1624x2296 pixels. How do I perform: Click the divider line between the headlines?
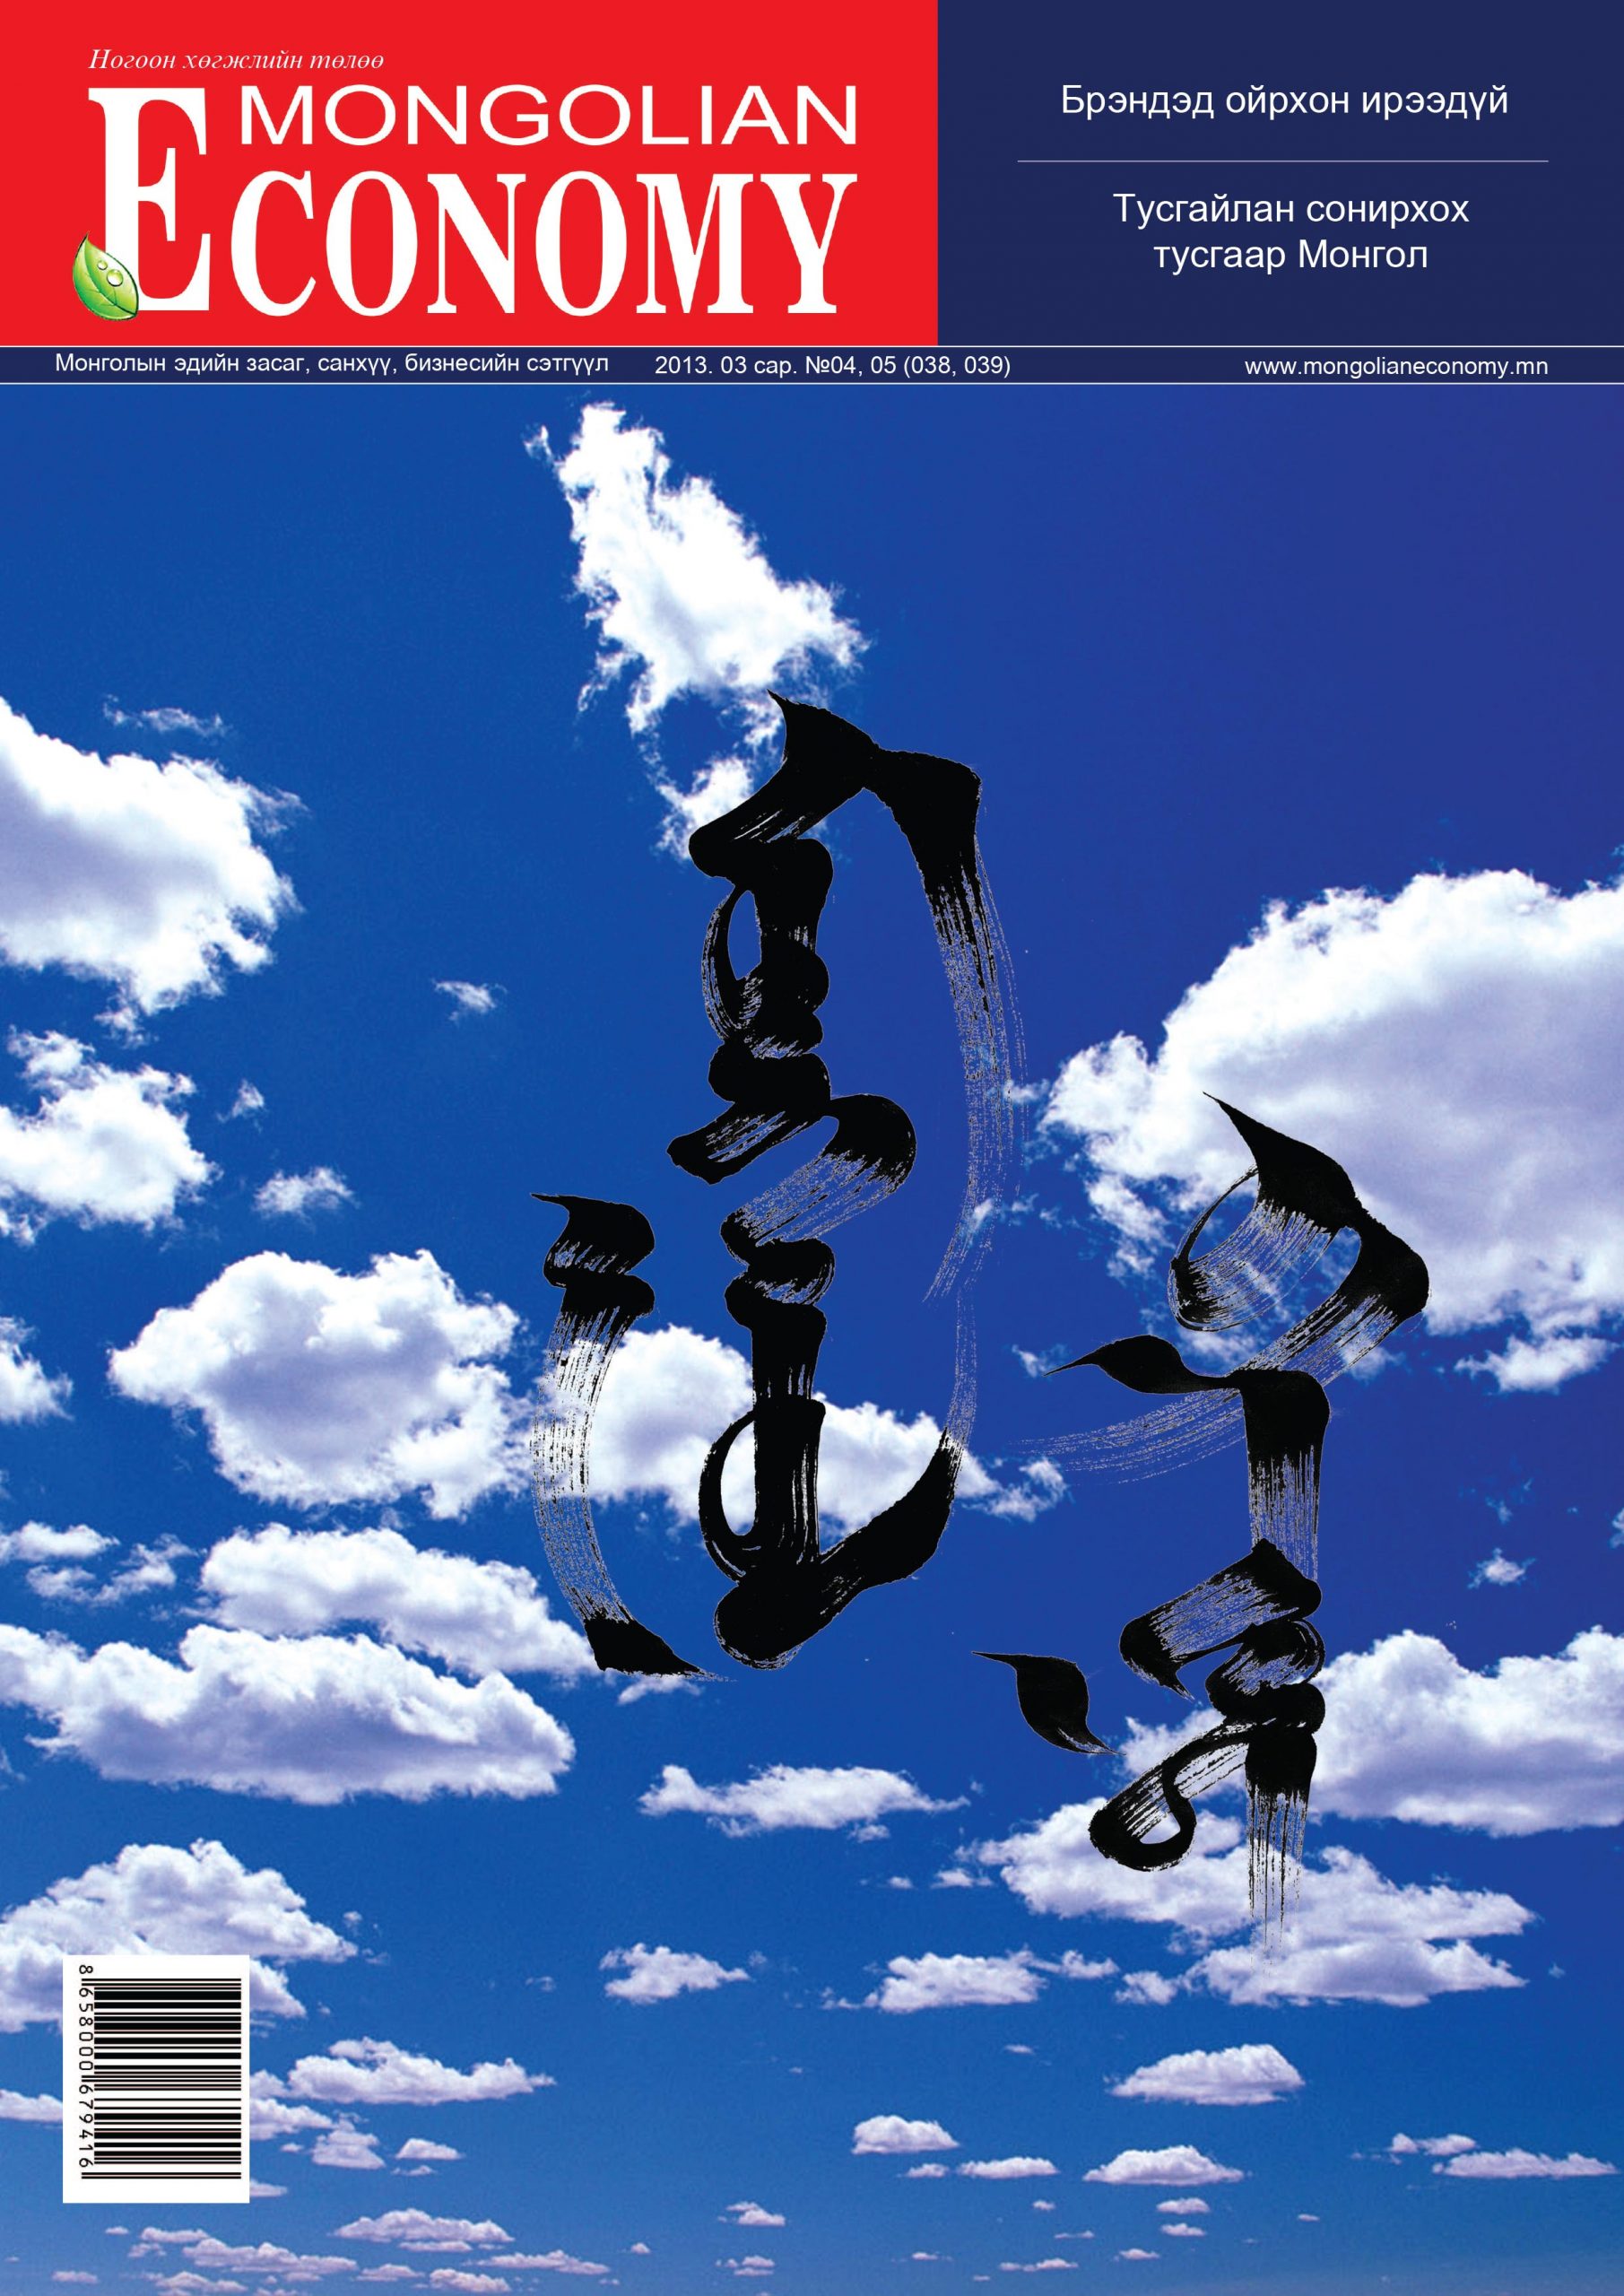coord(1282,161)
